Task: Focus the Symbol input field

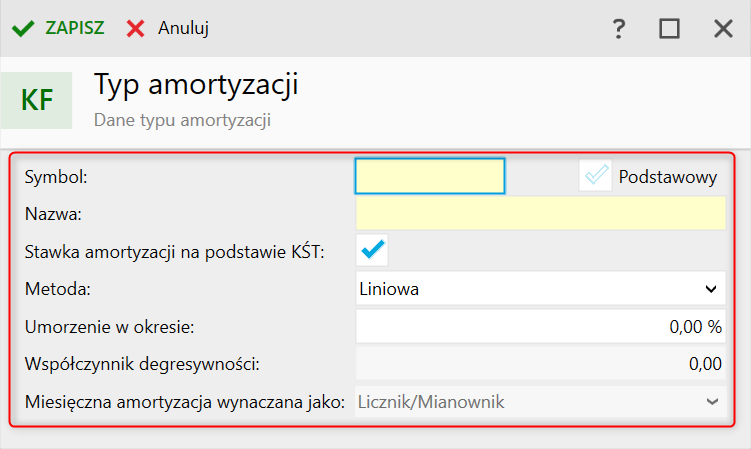Action: coord(430,176)
